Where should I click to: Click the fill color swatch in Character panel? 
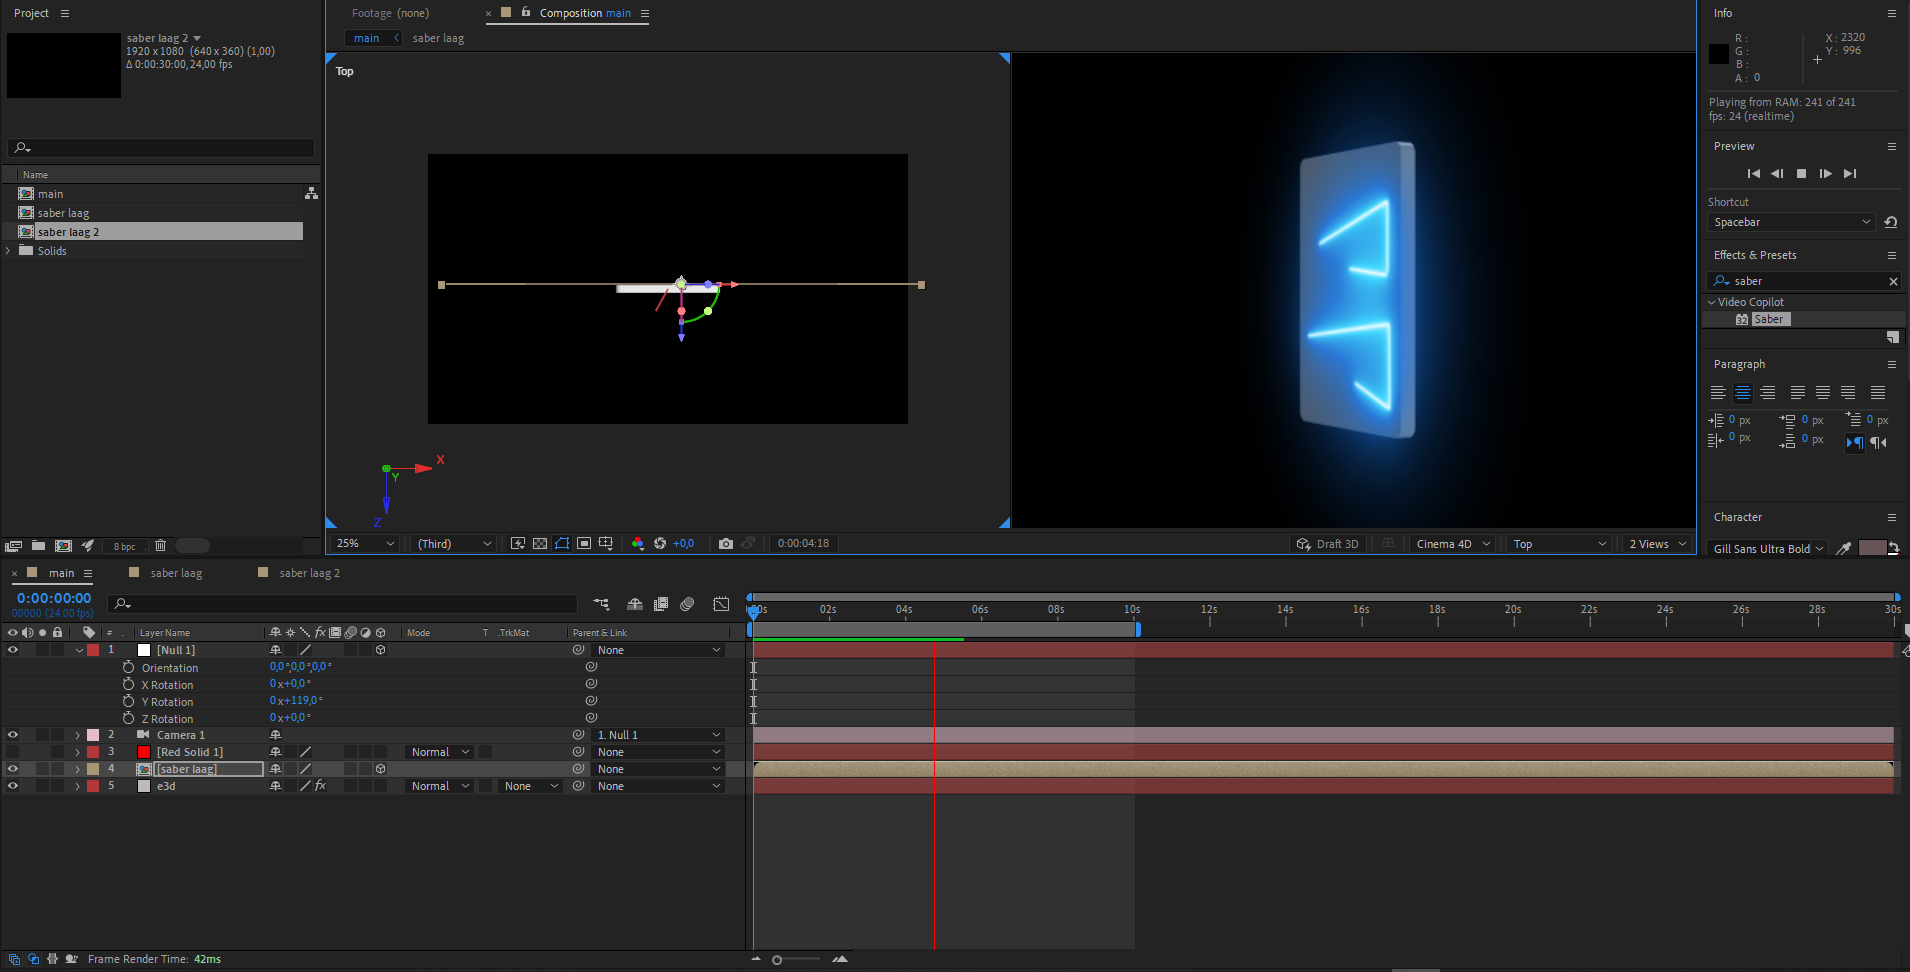pos(1871,548)
